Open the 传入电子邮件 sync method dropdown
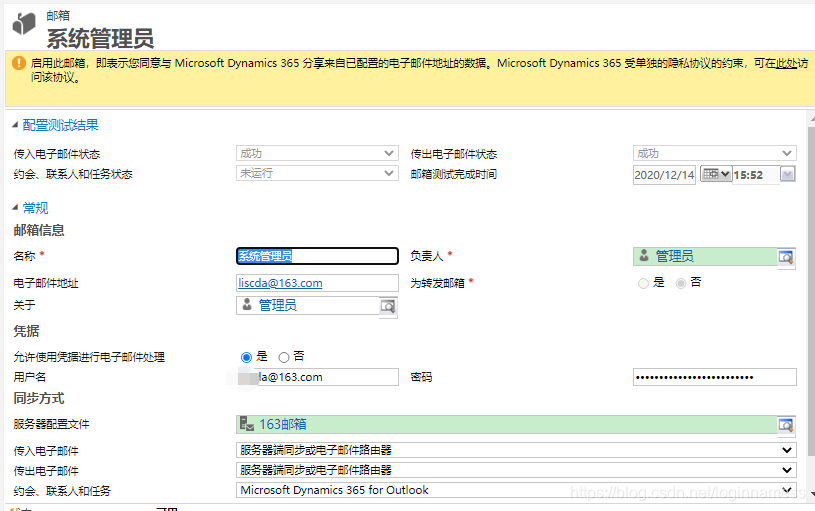Image resolution: width=815 pixels, height=511 pixels. pyautogui.click(x=516, y=450)
